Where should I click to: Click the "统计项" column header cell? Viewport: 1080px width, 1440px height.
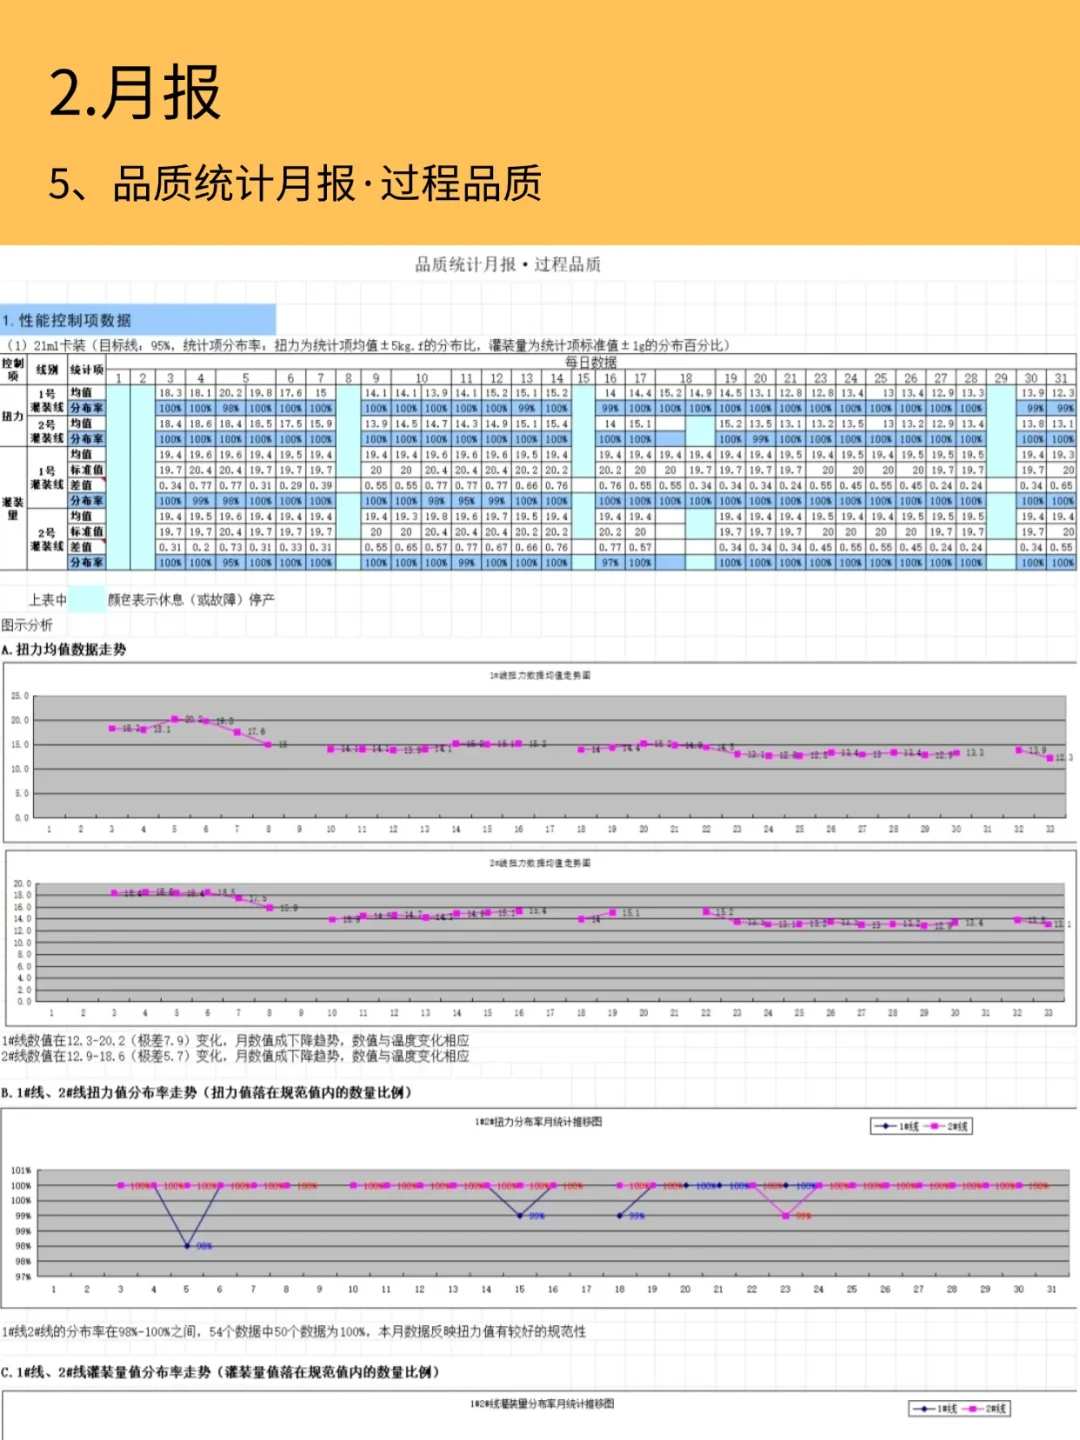(86, 369)
